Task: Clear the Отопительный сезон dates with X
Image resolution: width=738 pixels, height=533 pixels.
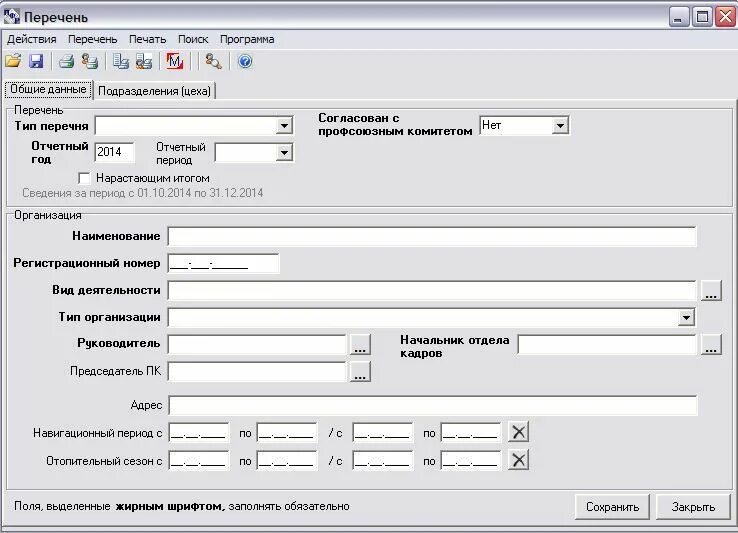Action: [x=518, y=460]
